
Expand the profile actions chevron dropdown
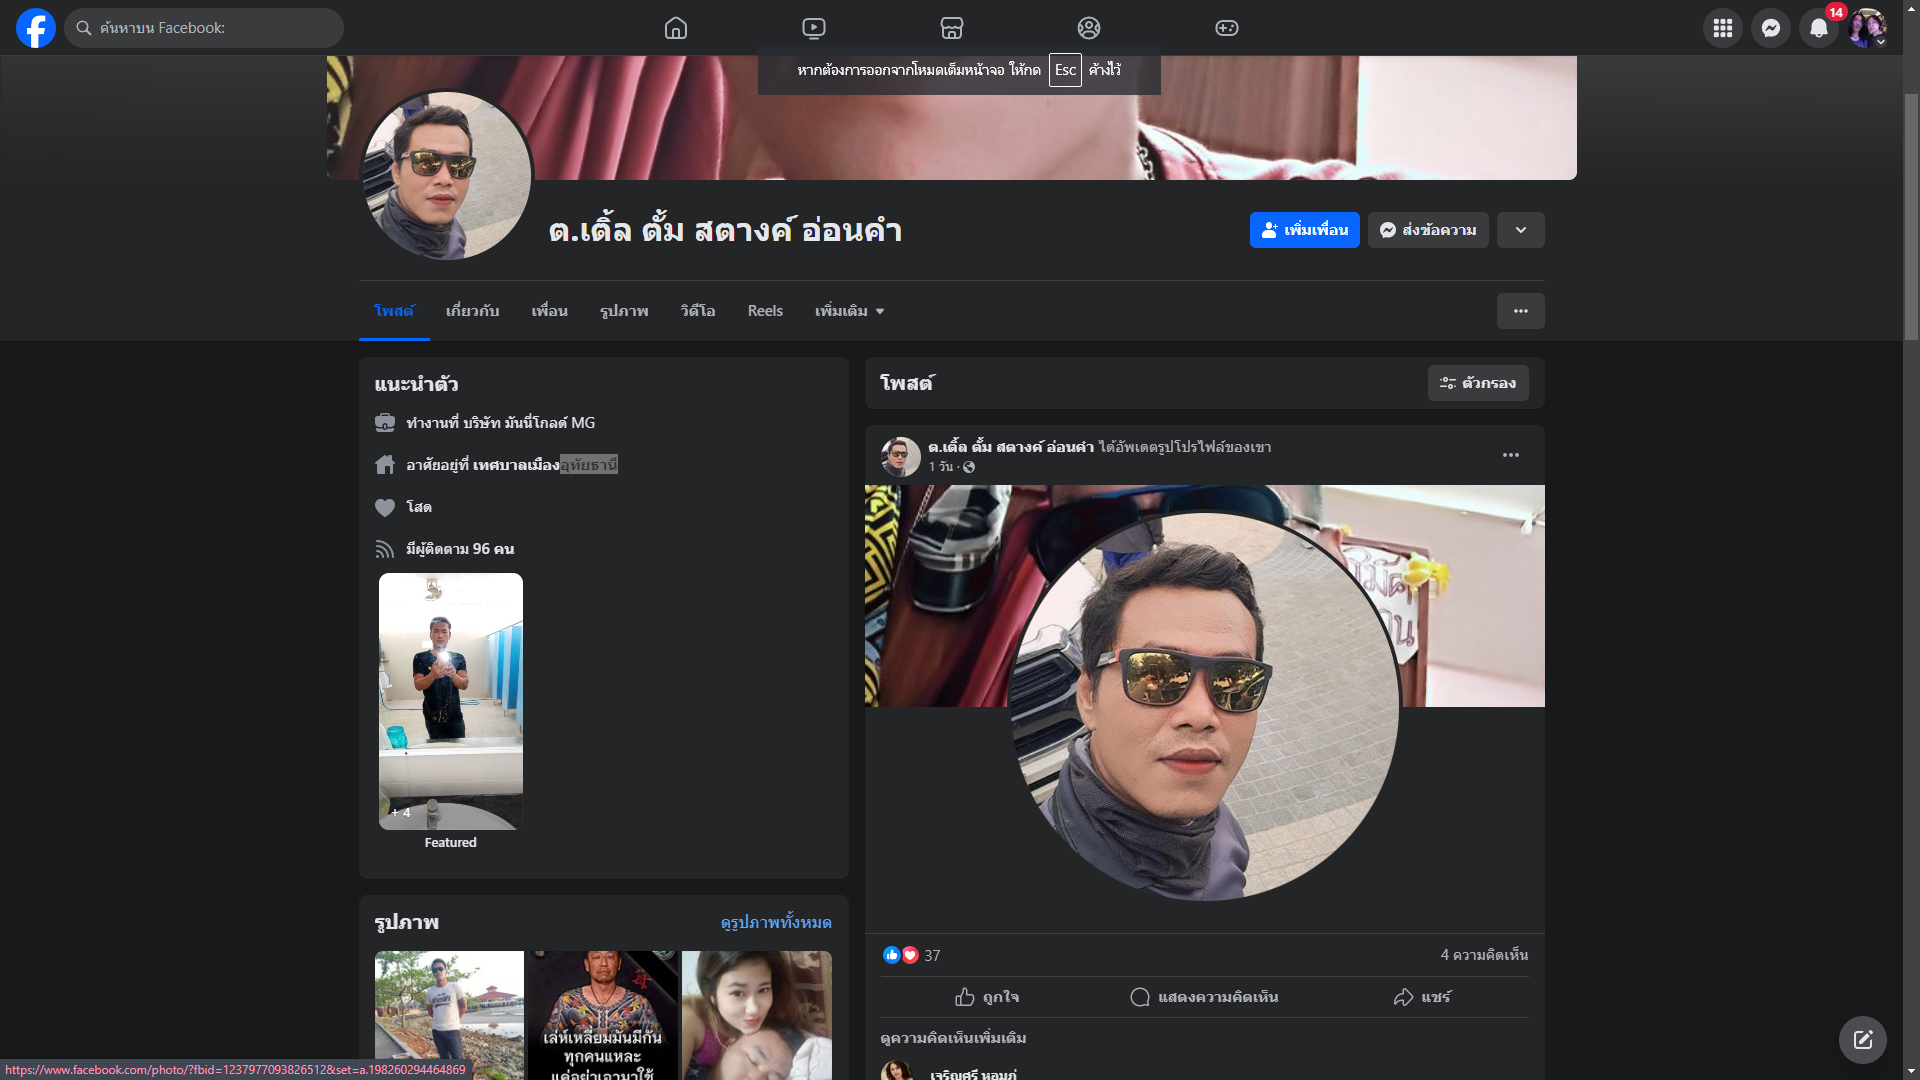pyautogui.click(x=1521, y=230)
